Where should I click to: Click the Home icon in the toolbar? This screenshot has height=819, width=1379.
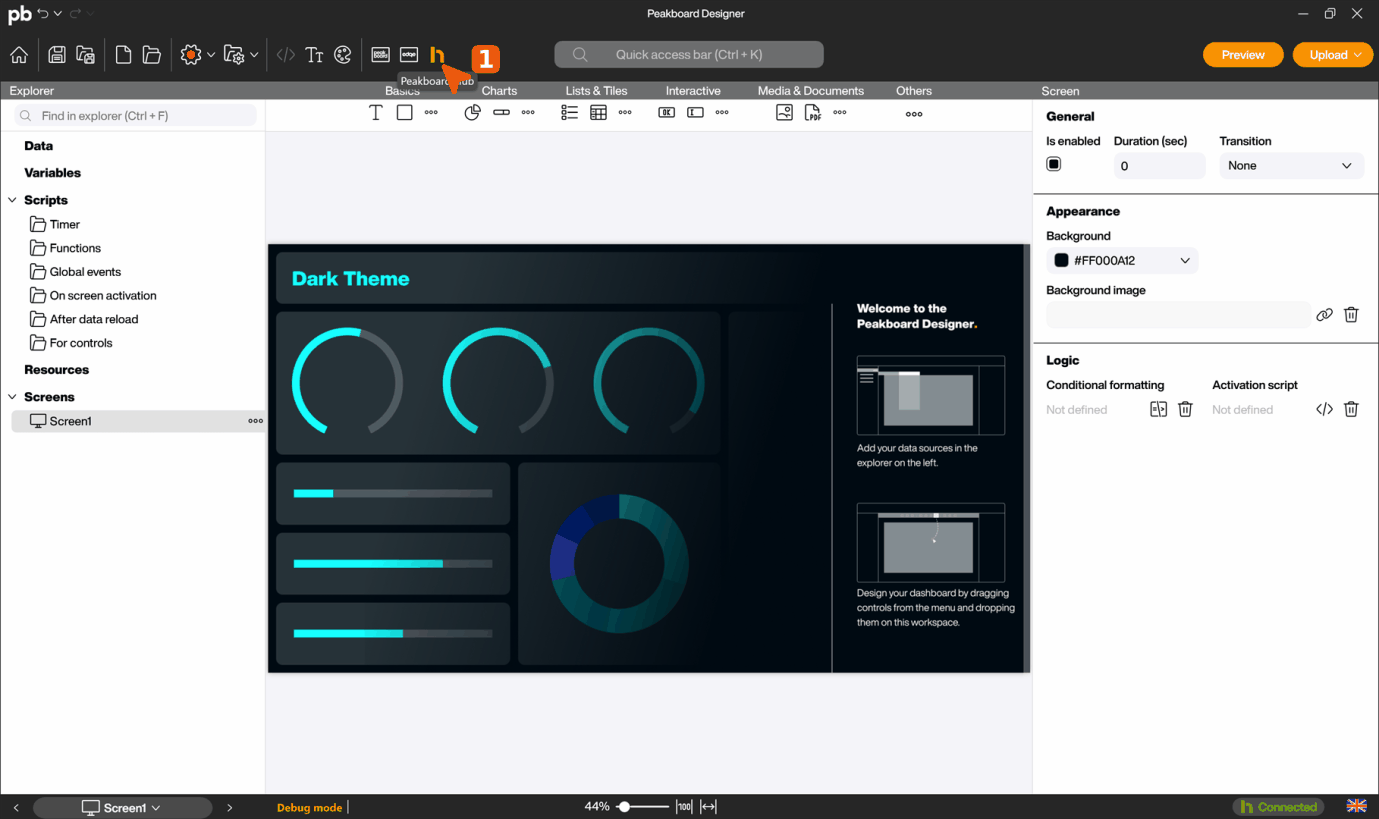tap(19, 55)
